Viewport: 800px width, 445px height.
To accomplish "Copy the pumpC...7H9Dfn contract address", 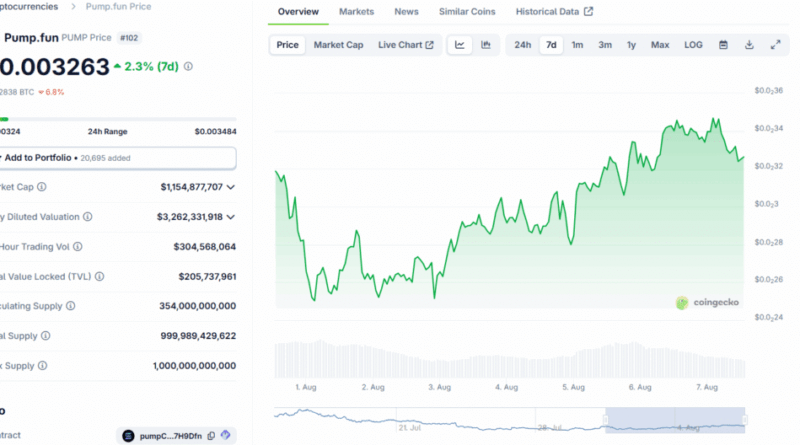I will tap(211, 436).
